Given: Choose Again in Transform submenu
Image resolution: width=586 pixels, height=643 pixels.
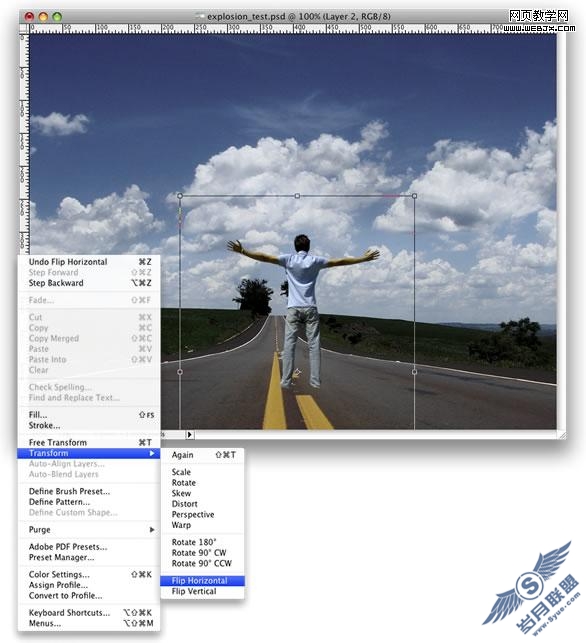Looking at the screenshot, I should (203, 455).
